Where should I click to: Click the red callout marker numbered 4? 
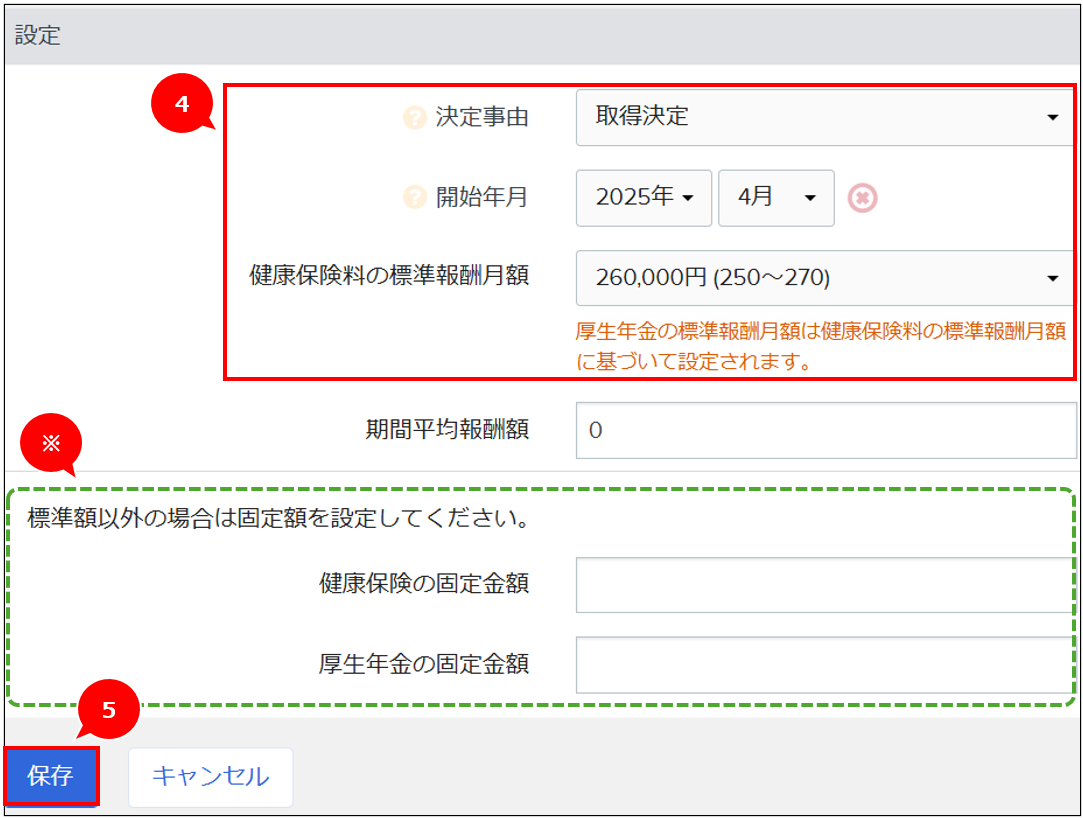pyautogui.click(x=182, y=104)
